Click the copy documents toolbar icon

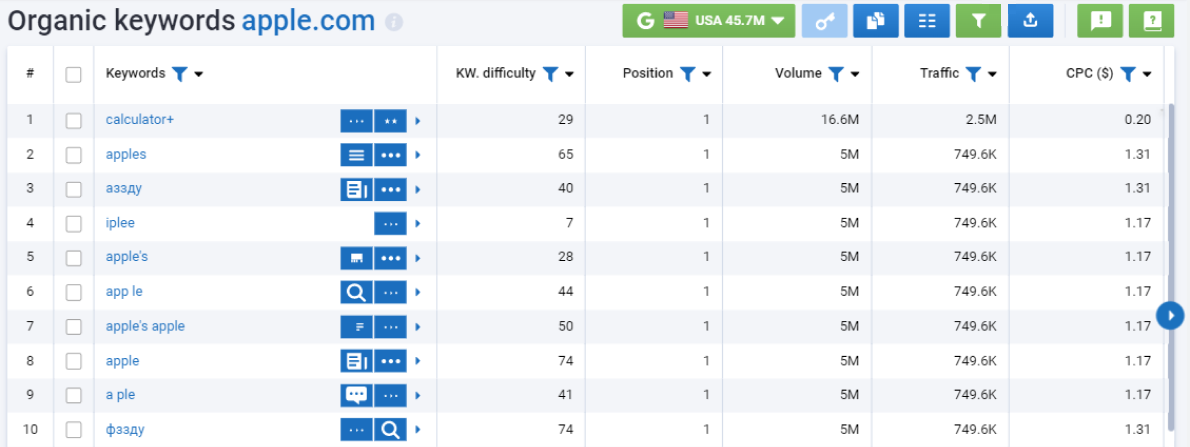[x=876, y=20]
